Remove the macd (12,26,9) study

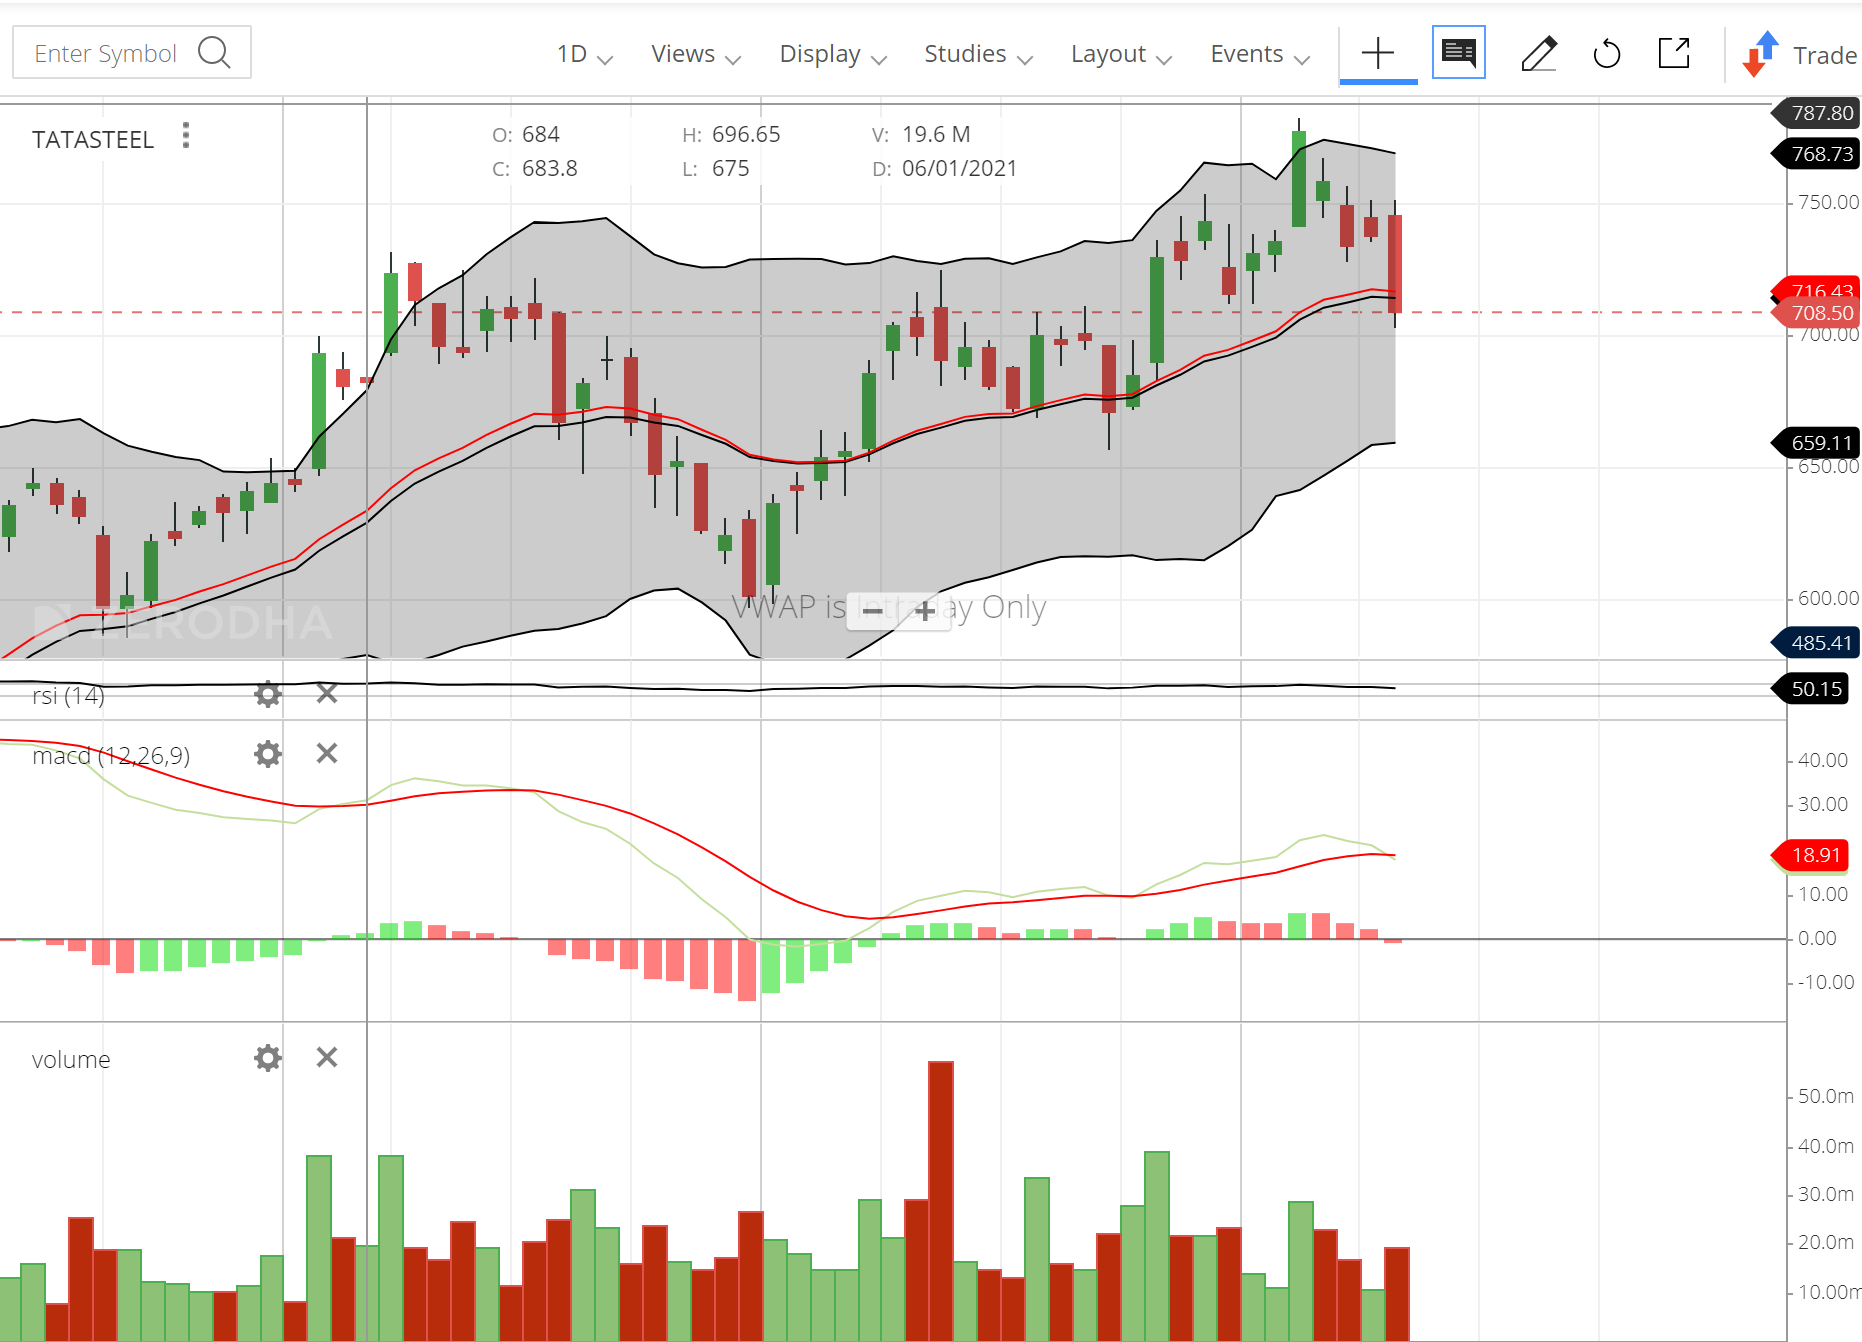(327, 753)
